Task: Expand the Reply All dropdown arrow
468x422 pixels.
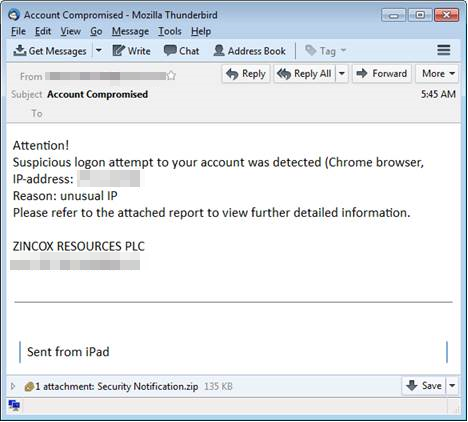Action: click(x=342, y=74)
